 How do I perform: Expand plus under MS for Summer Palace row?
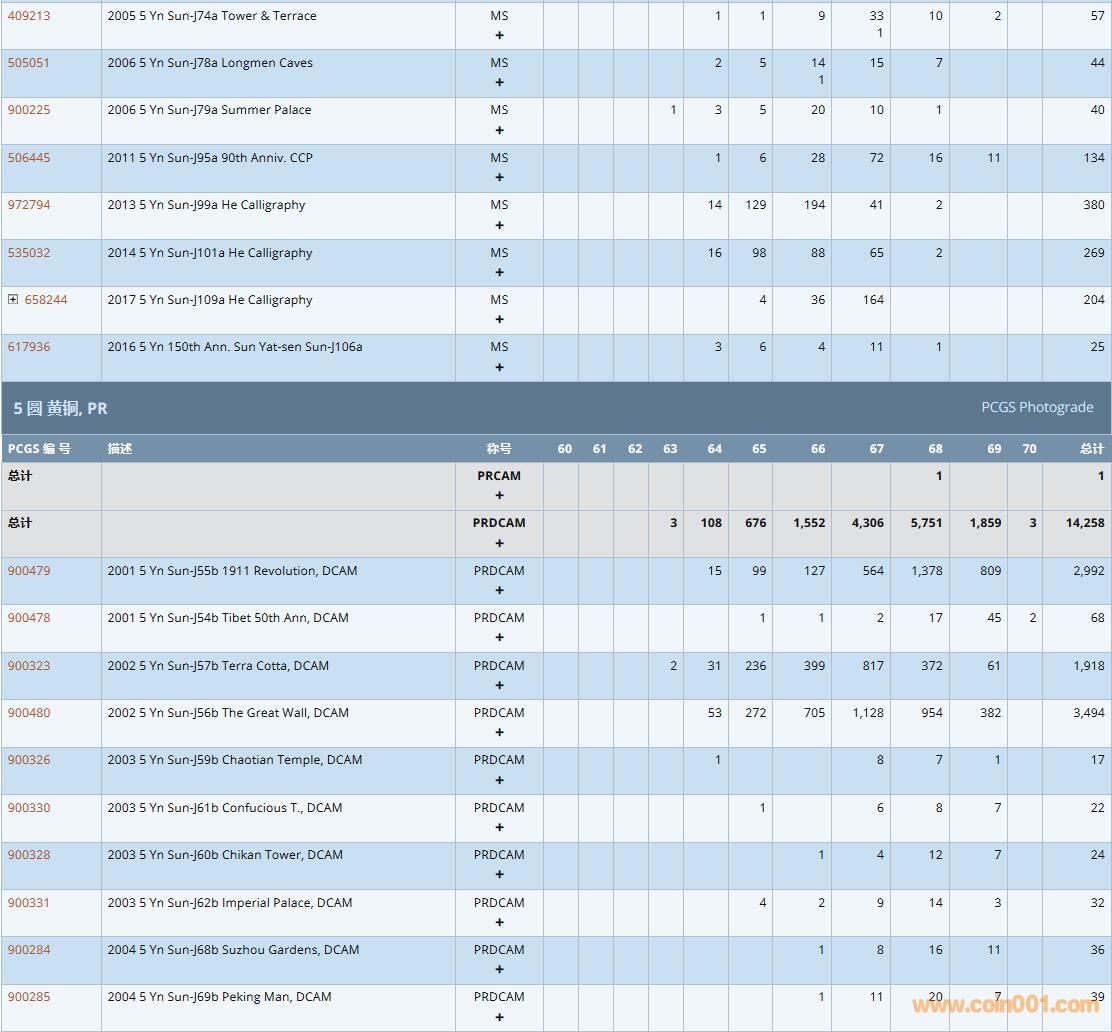[499, 130]
